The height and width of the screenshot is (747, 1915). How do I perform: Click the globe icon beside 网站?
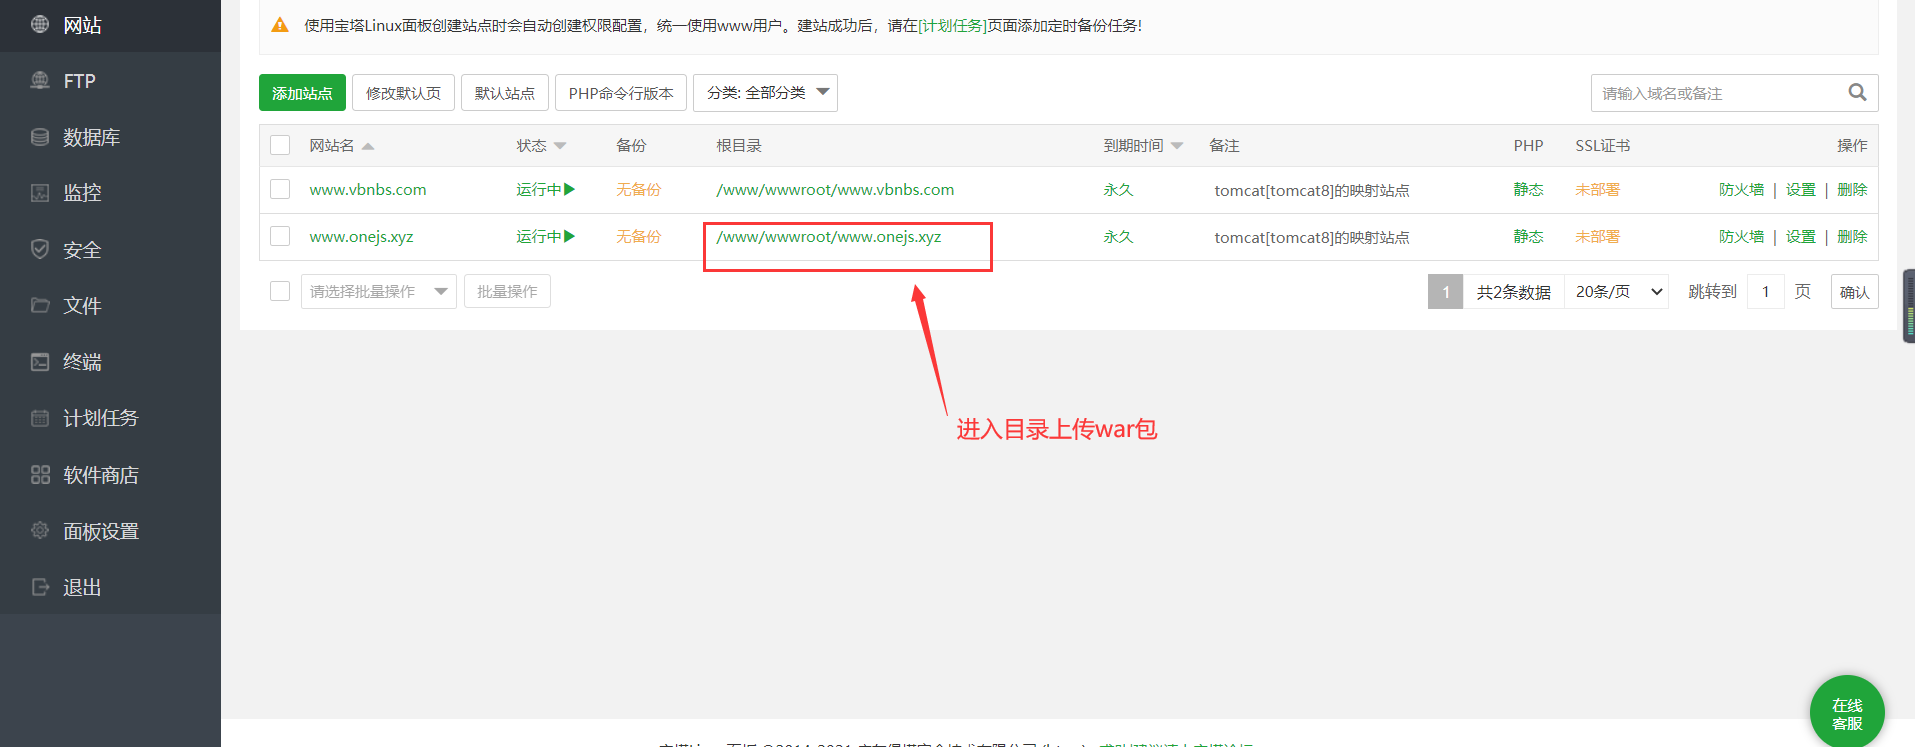click(x=40, y=24)
